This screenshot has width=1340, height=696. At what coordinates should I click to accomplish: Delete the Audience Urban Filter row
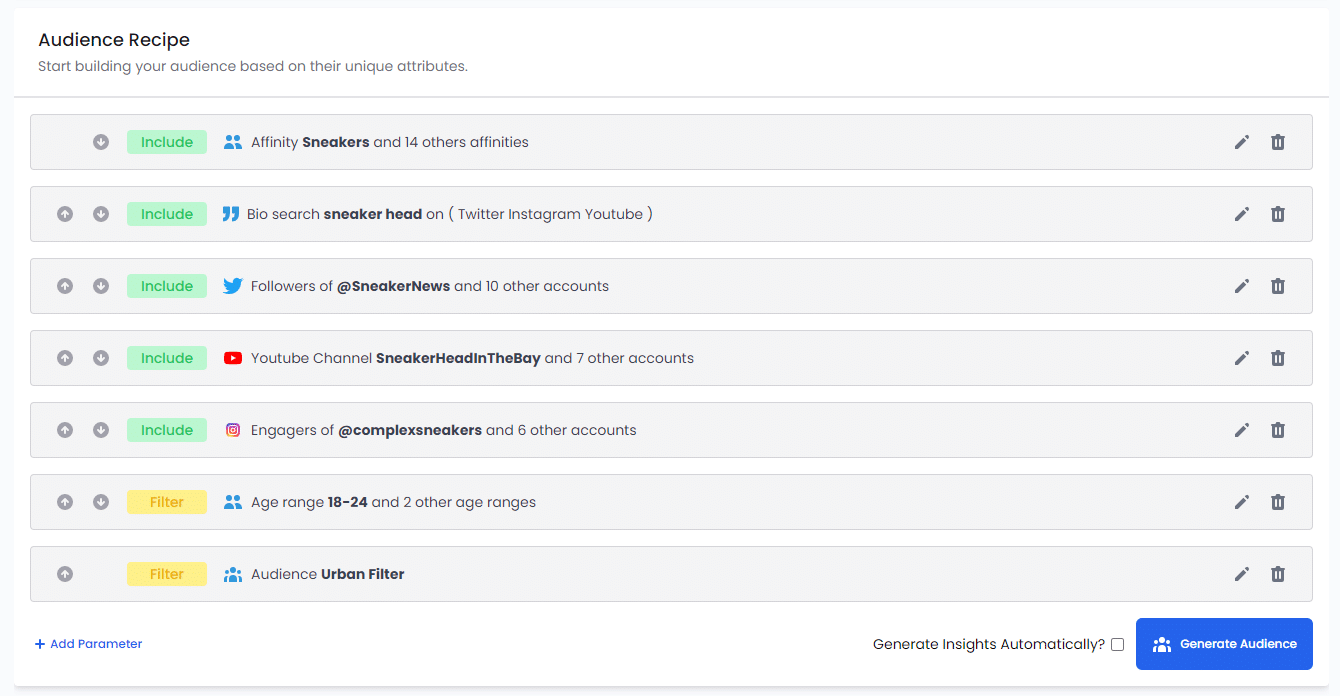pos(1278,574)
